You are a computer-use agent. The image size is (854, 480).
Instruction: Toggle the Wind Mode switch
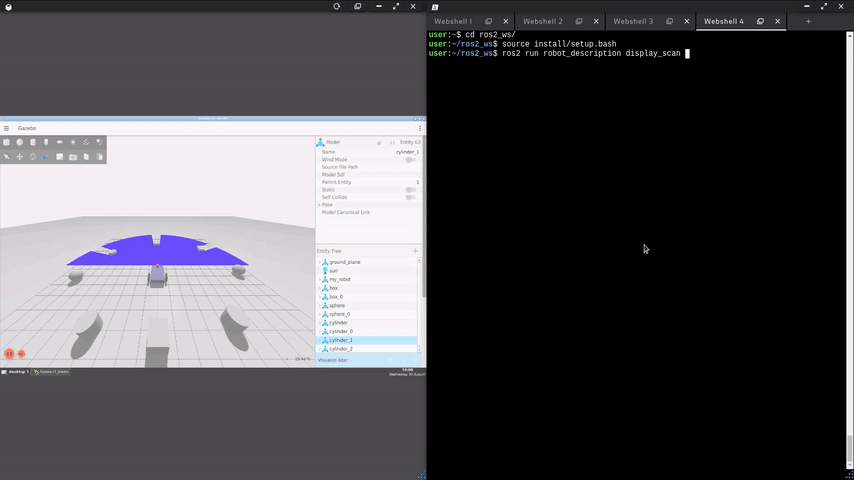411,160
